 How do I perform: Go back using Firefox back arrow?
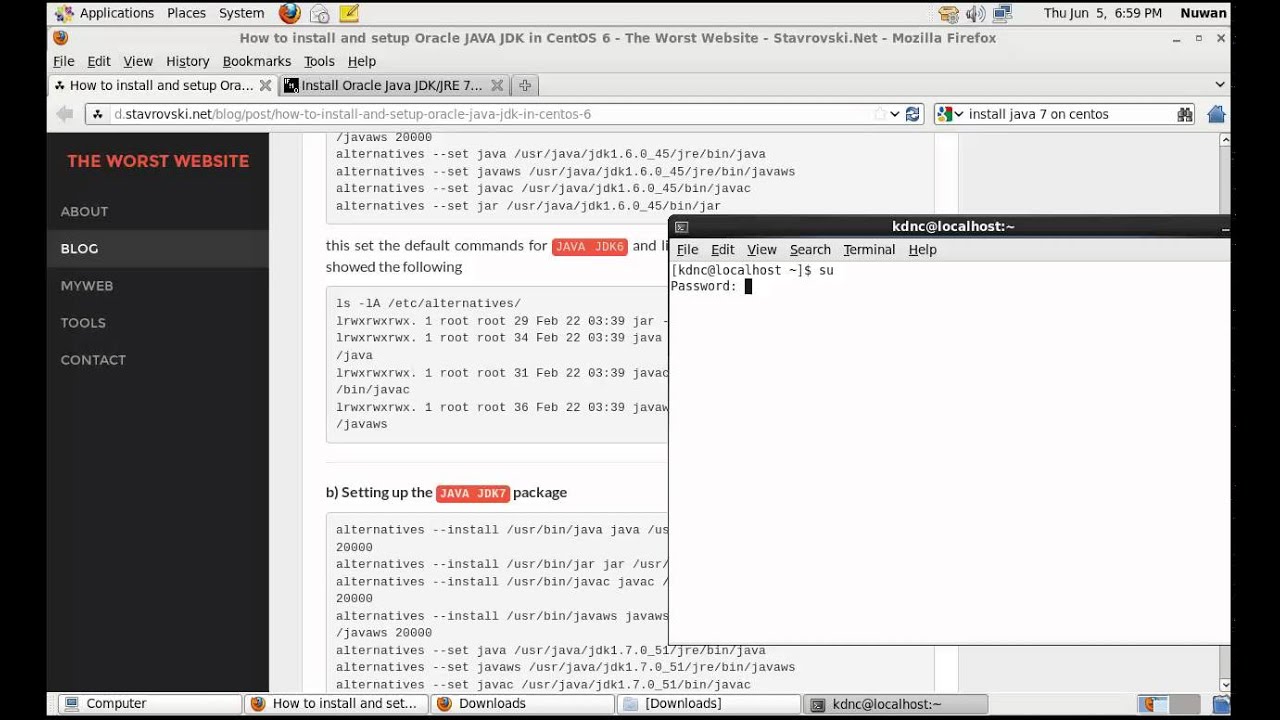65,114
